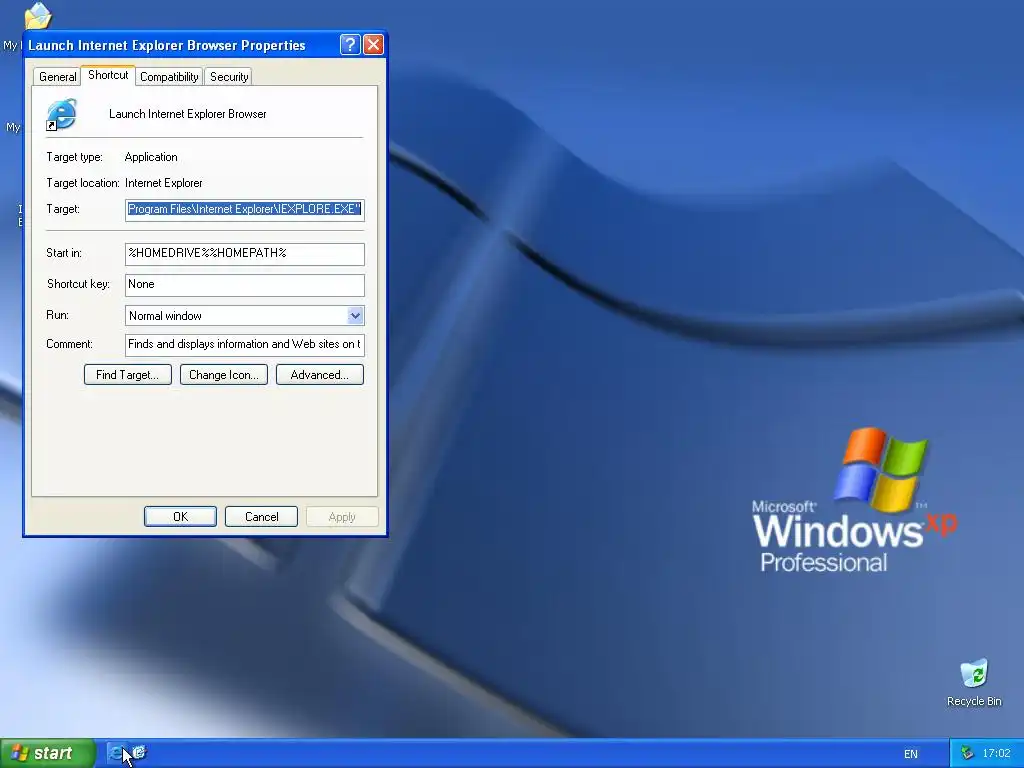Click the dialog's question mark help button
The height and width of the screenshot is (768, 1024).
(350, 44)
